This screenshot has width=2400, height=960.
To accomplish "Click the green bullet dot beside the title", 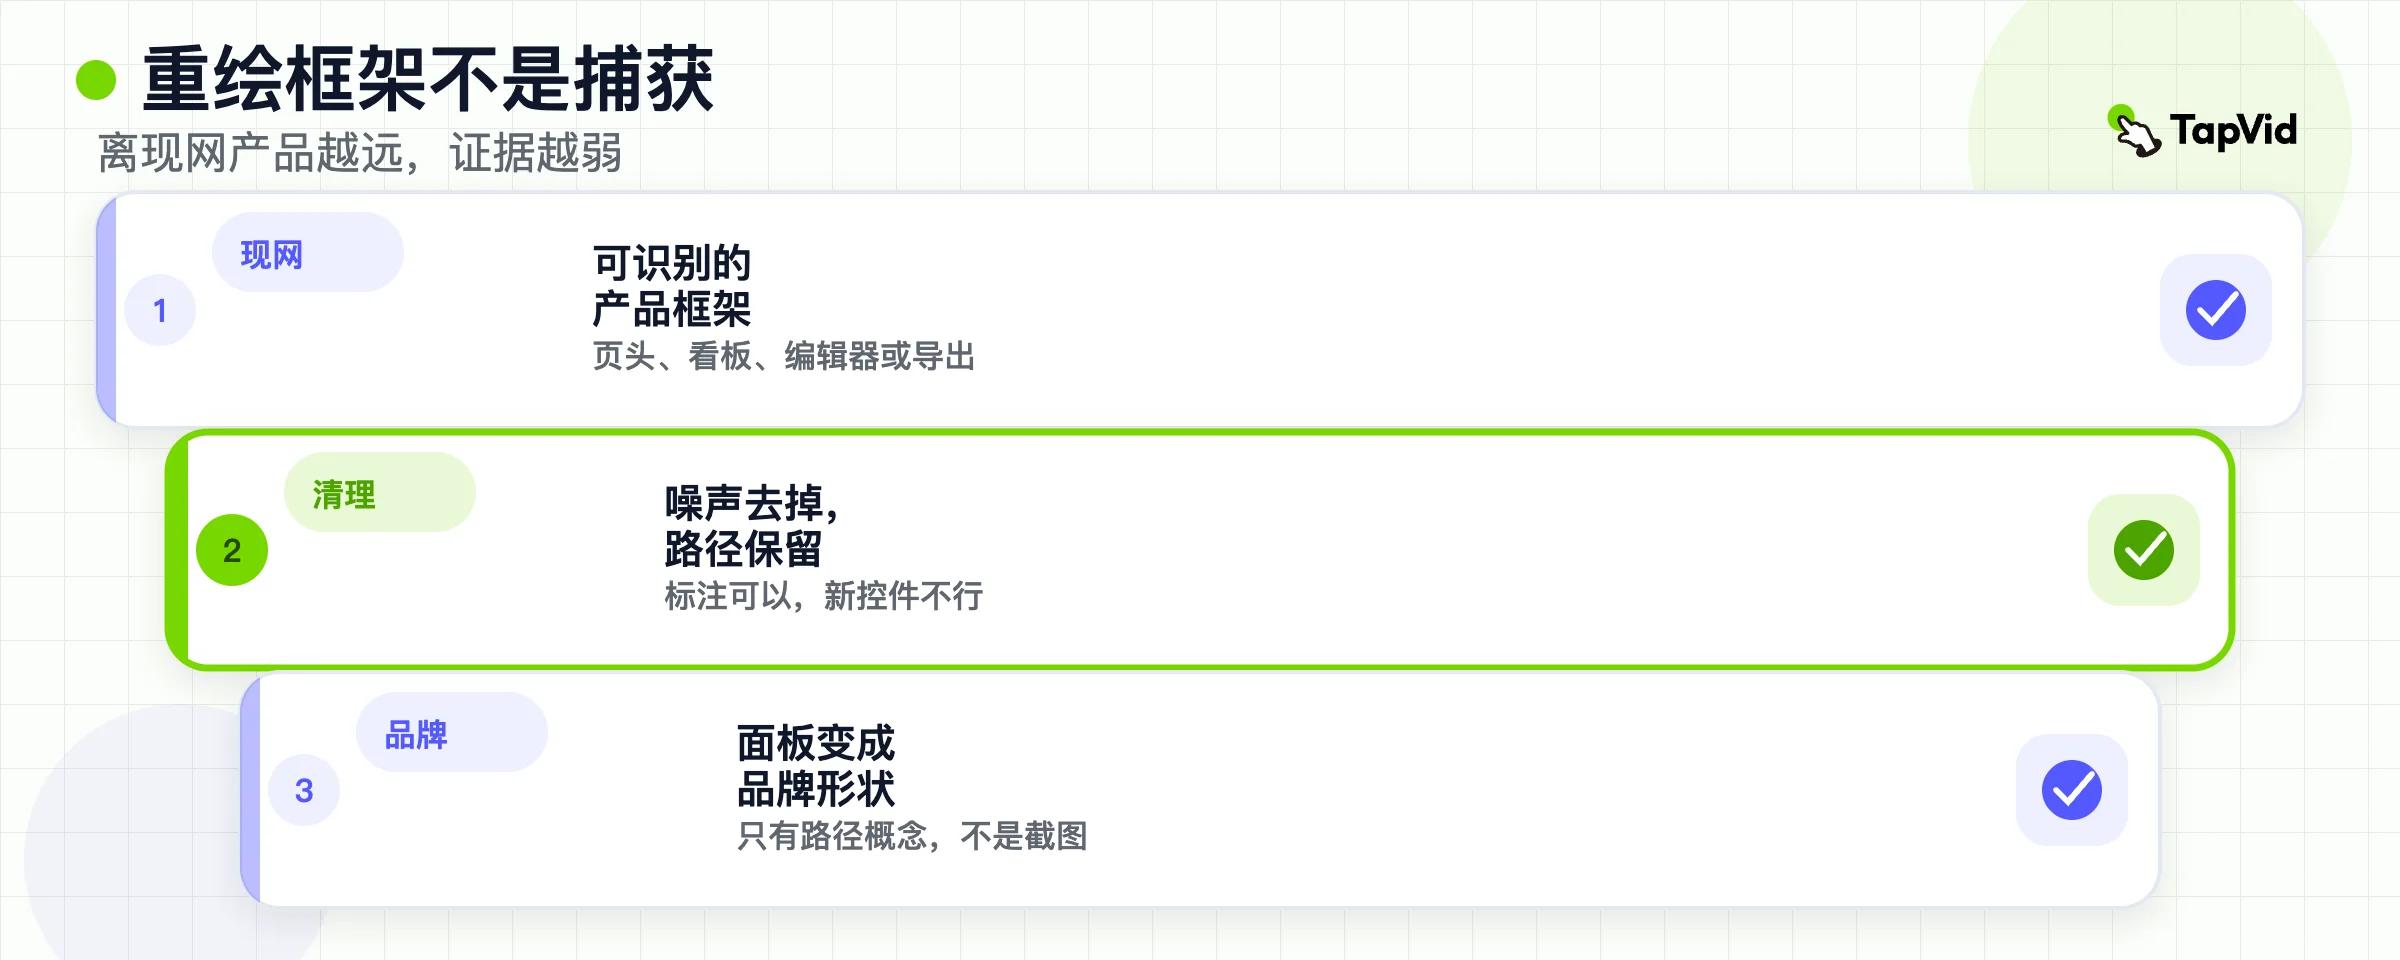I will 96,80.
